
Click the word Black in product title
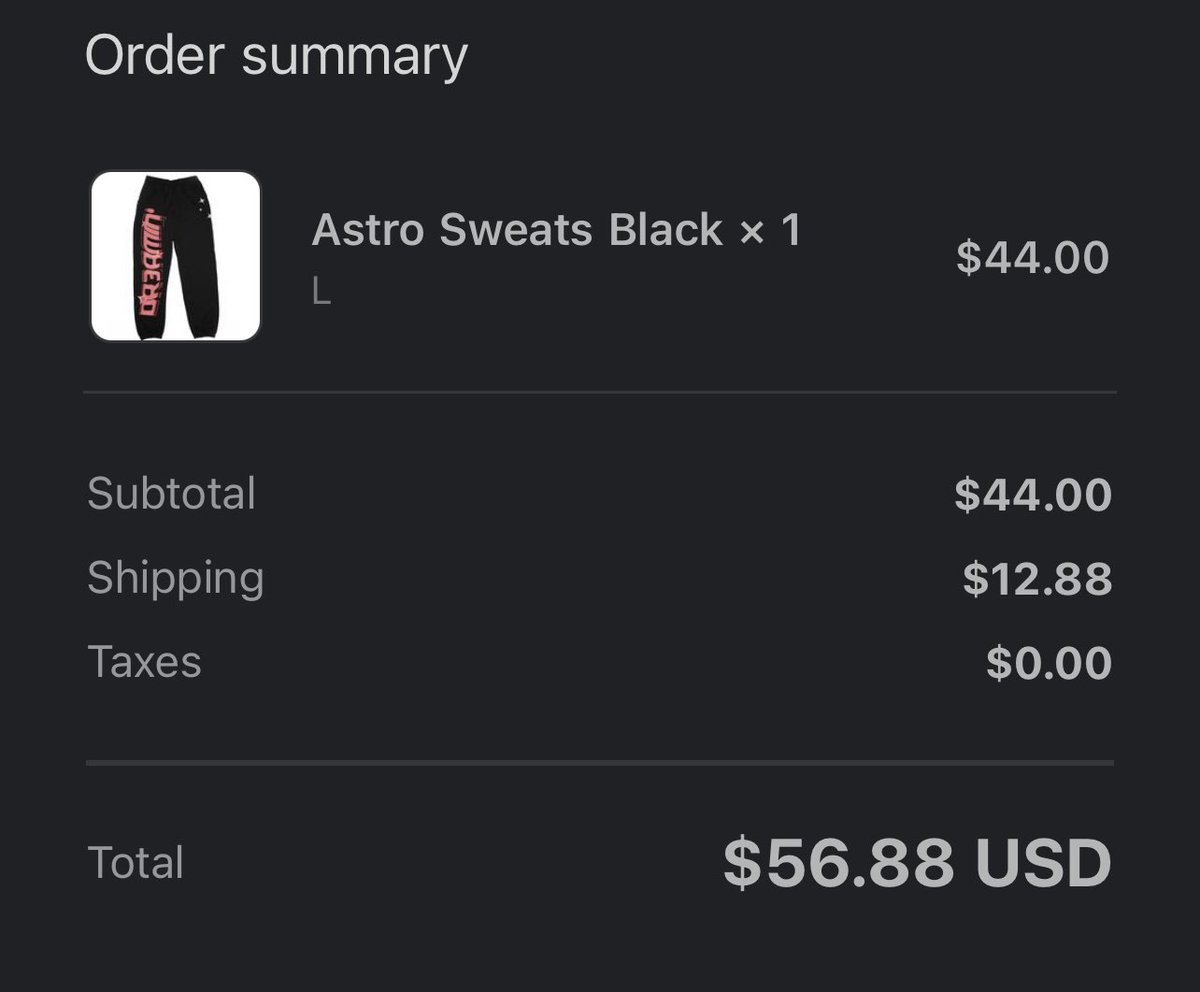coord(666,230)
